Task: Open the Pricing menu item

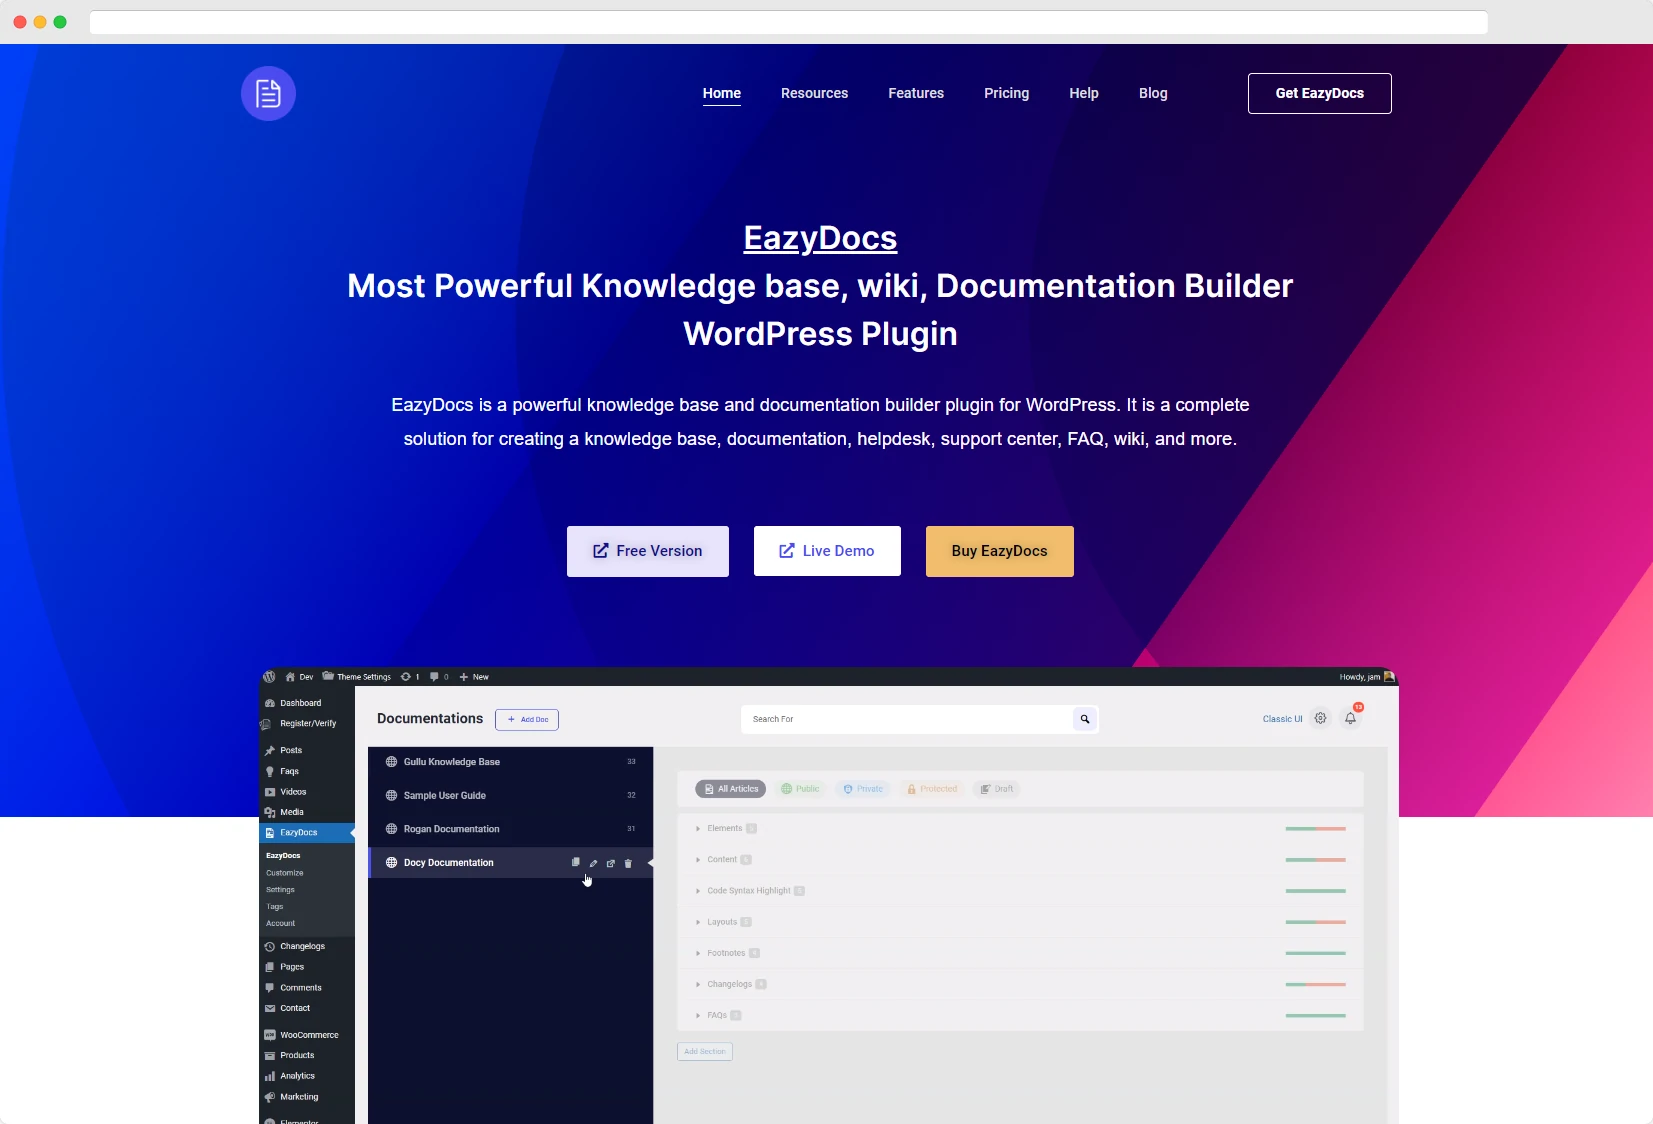Action: (1005, 93)
